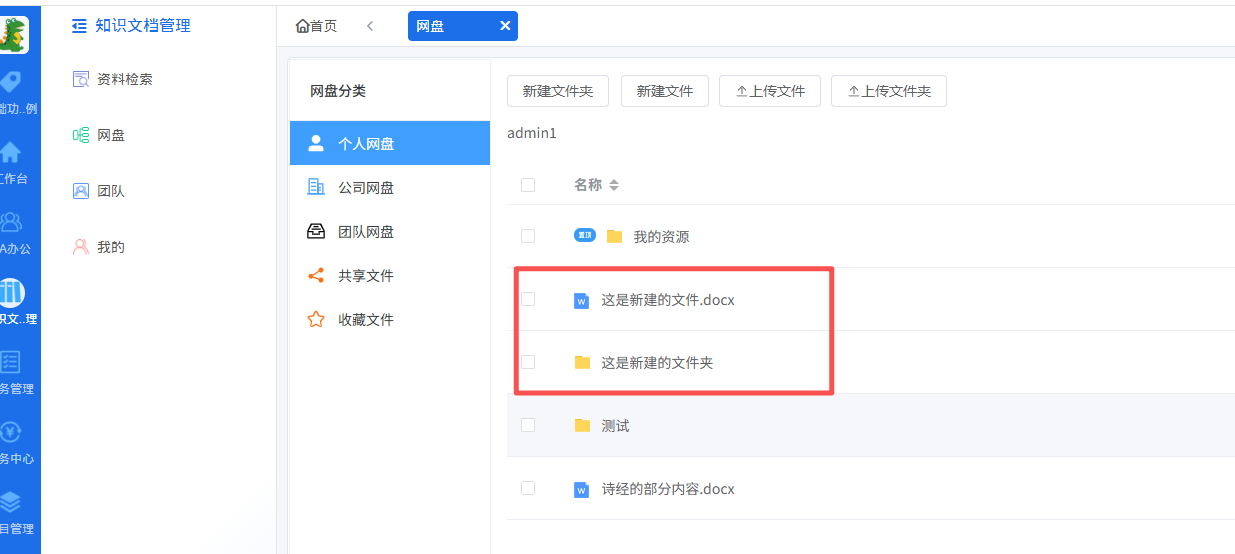Screen dimensions: 1235x554
Task: Click the 个人网盘 user icon
Action: [x=316, y=143]
